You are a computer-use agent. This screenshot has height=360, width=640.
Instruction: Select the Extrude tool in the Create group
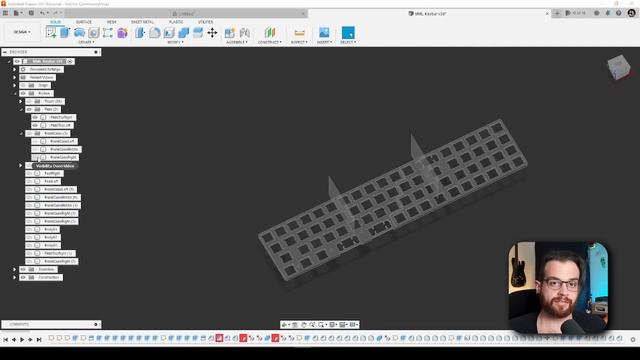[65, 33]
